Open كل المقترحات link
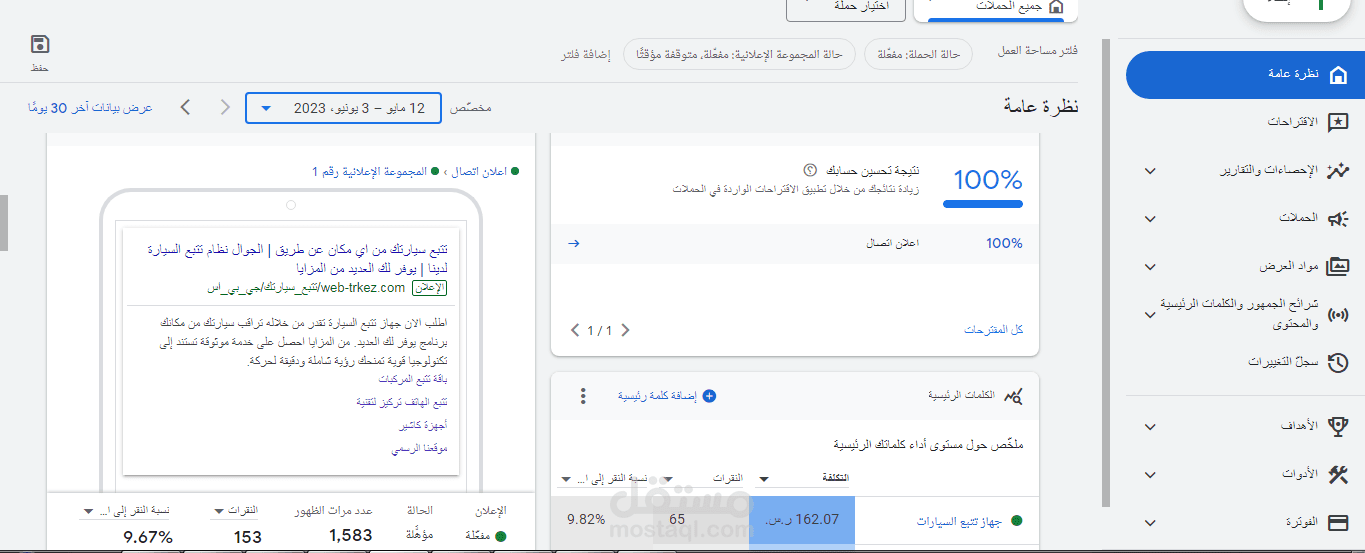The width and height of the screenshot is (1365, 553). (x=993, y=330)
